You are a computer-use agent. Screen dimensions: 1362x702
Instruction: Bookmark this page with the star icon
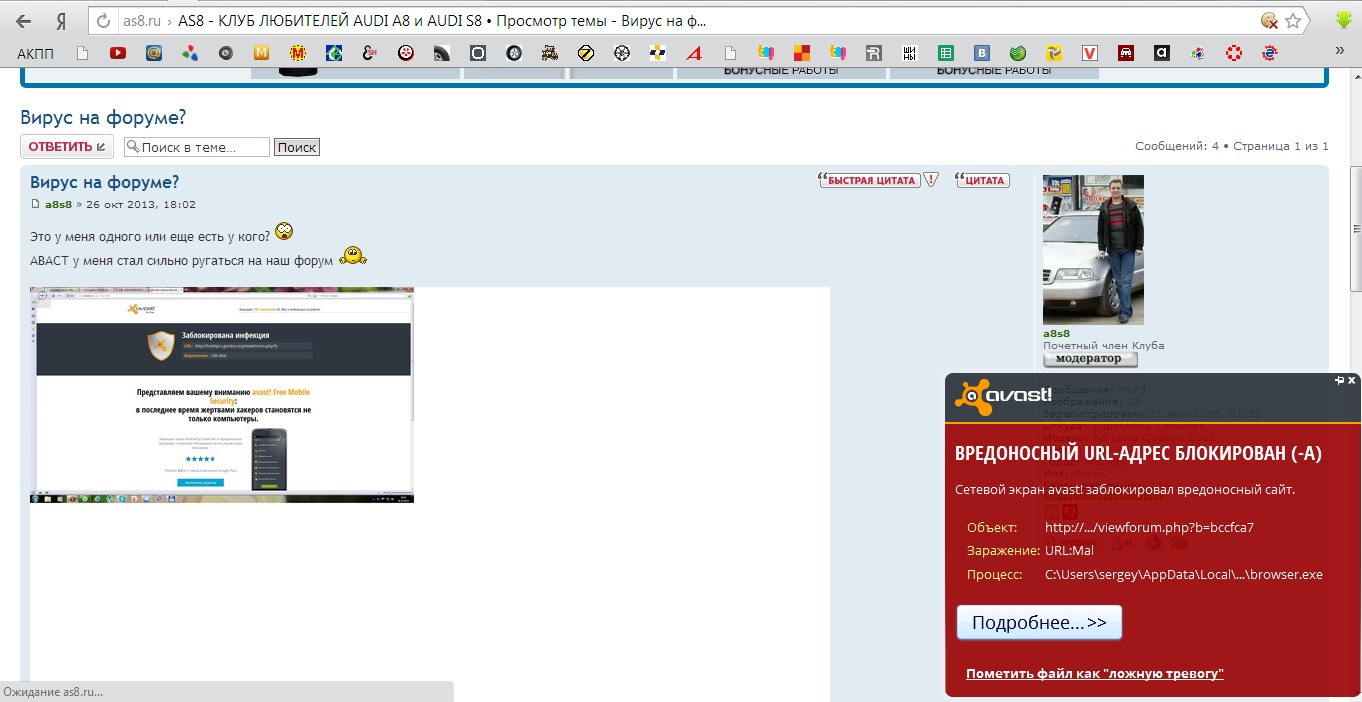pos(1293,21)
